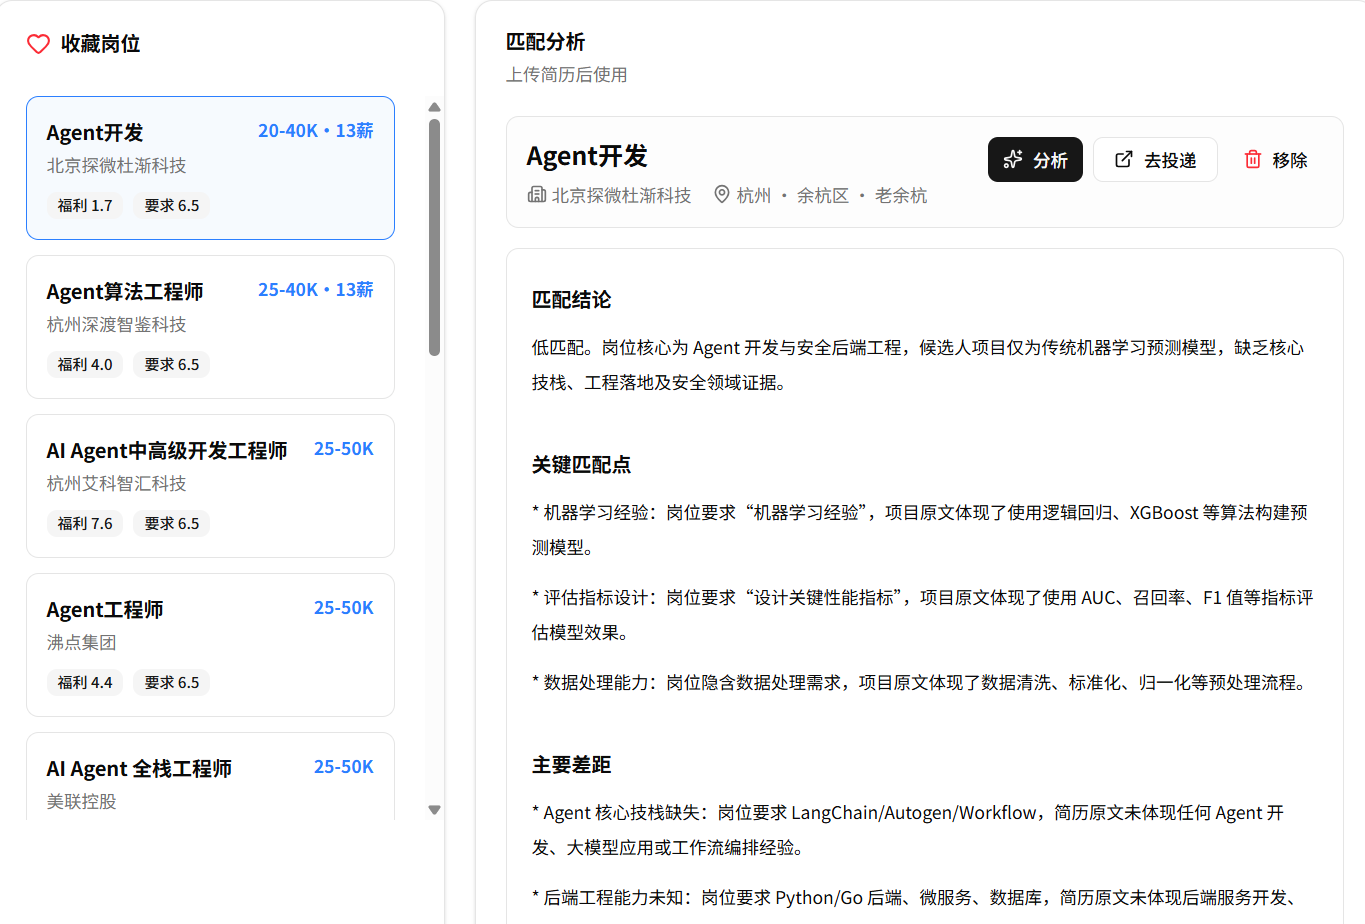This screenshot has width=1365, height=924.
Task: Click the 收藏岗位 heading
Action: [100, 44]
